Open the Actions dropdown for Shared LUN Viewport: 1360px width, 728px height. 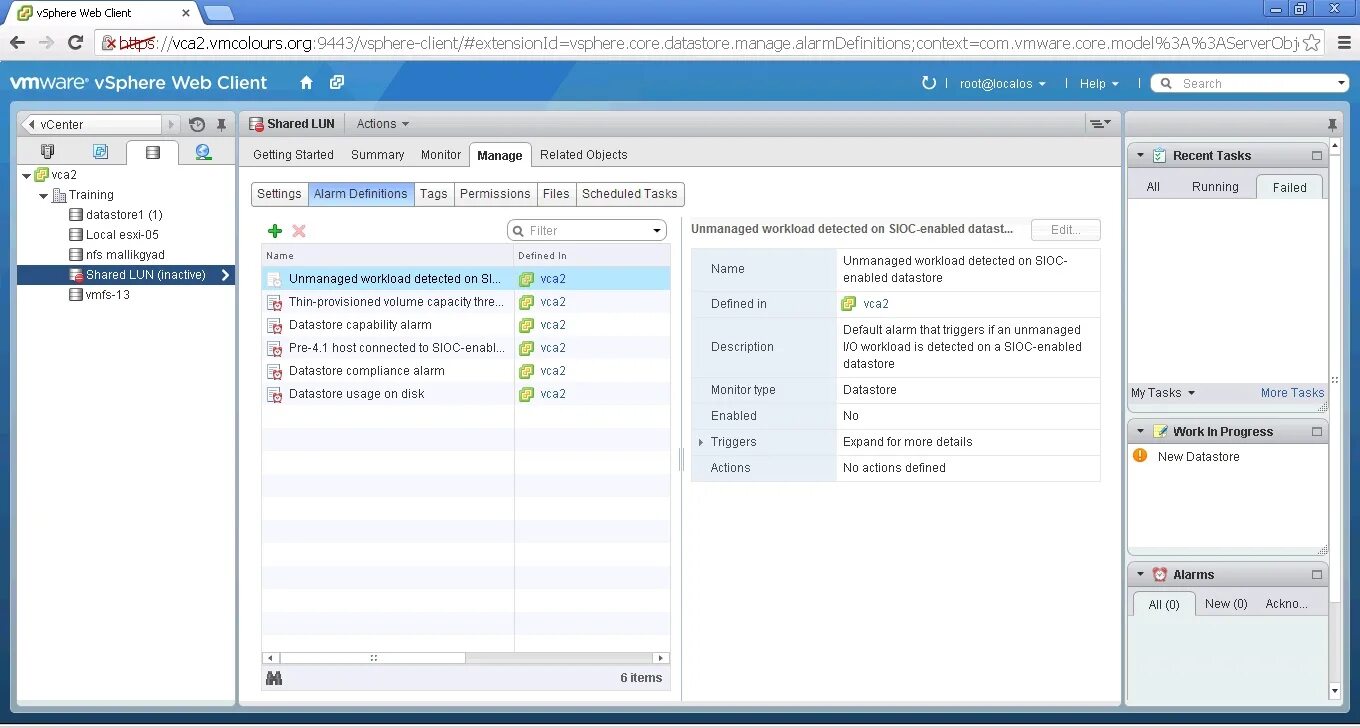pos(381,123)
